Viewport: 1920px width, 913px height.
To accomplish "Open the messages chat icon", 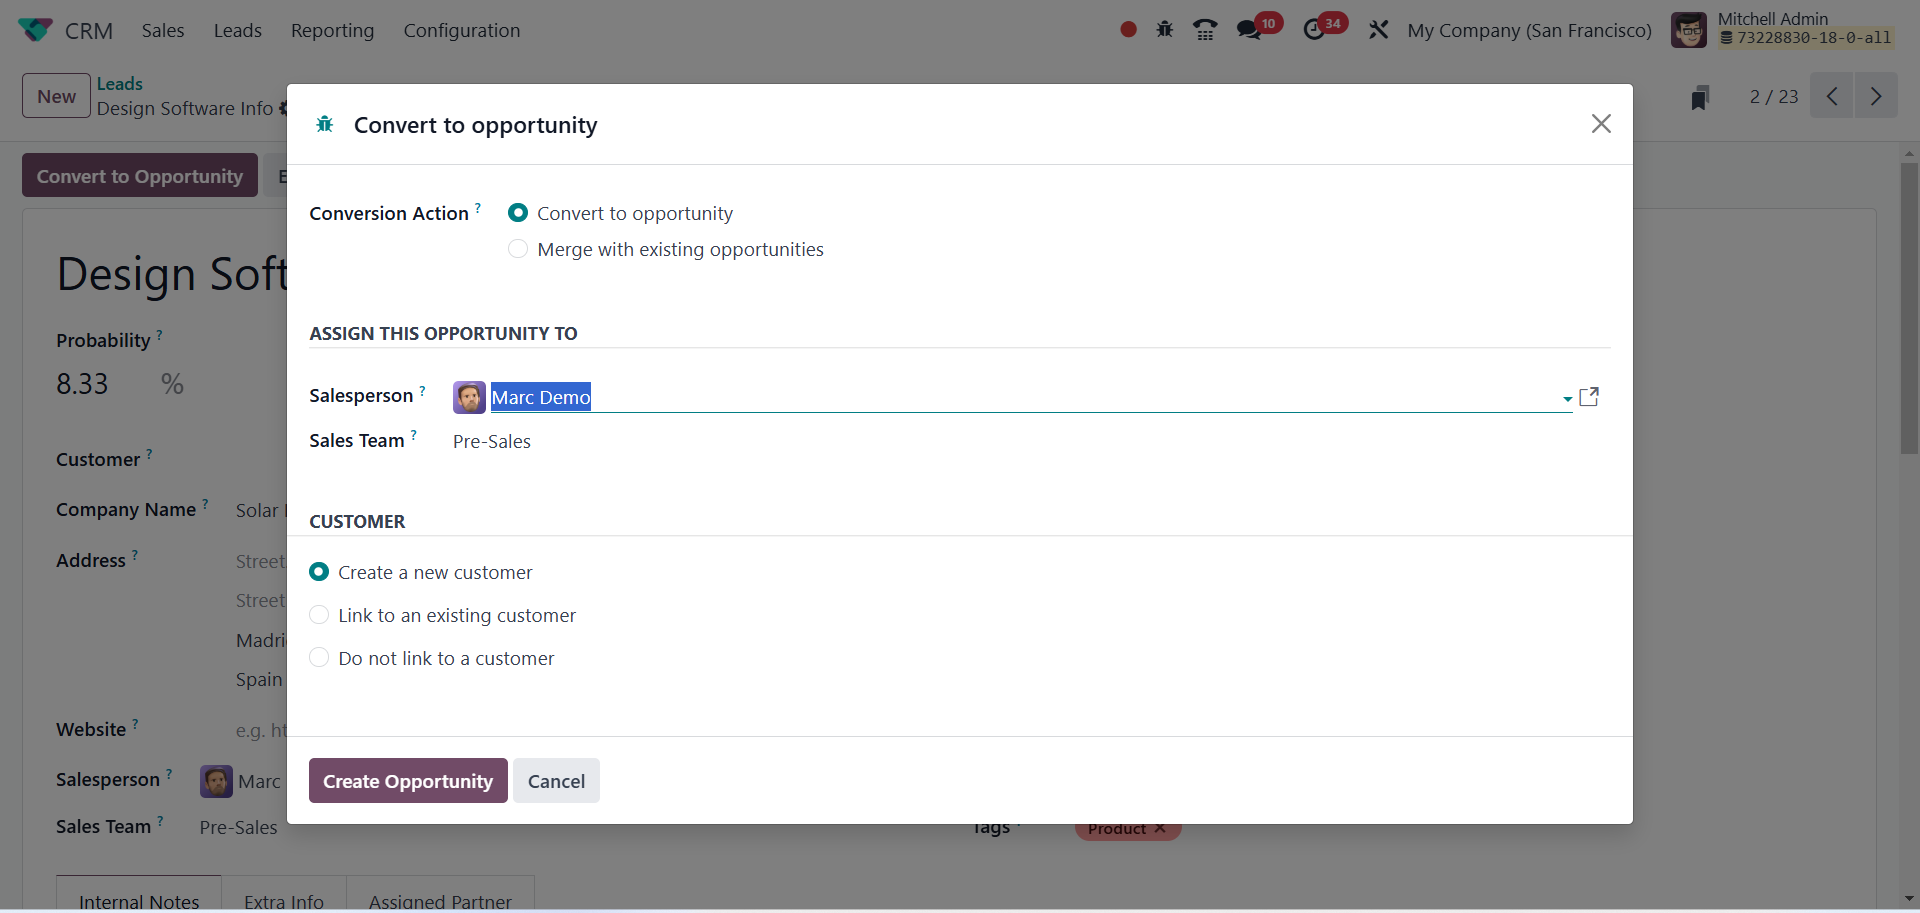I will pos(1249,30).
